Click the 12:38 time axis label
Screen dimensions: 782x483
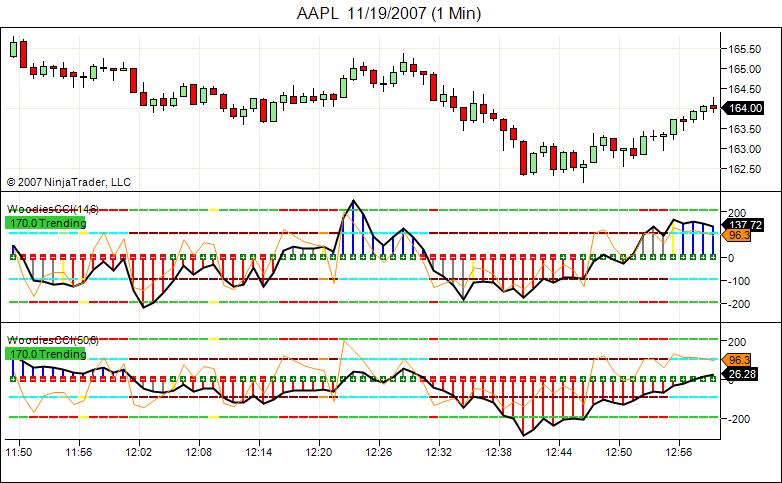tap(499, 452)
